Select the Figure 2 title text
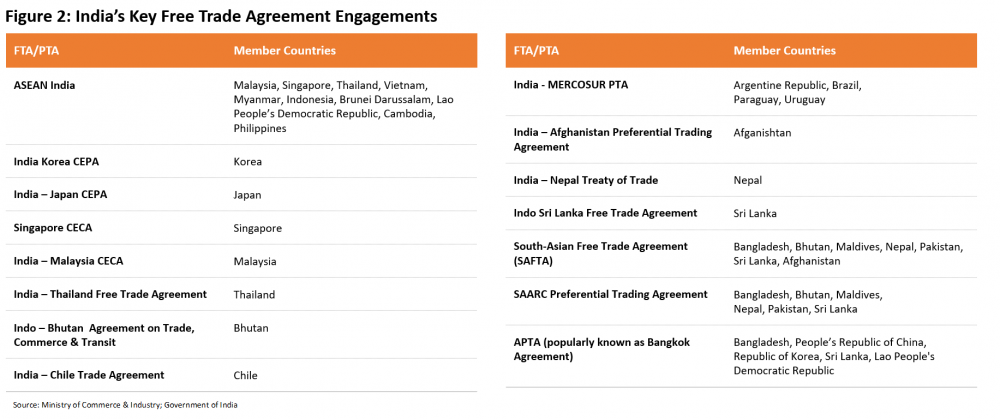This screenshot has width=1000, height=419. coord(221,16)
